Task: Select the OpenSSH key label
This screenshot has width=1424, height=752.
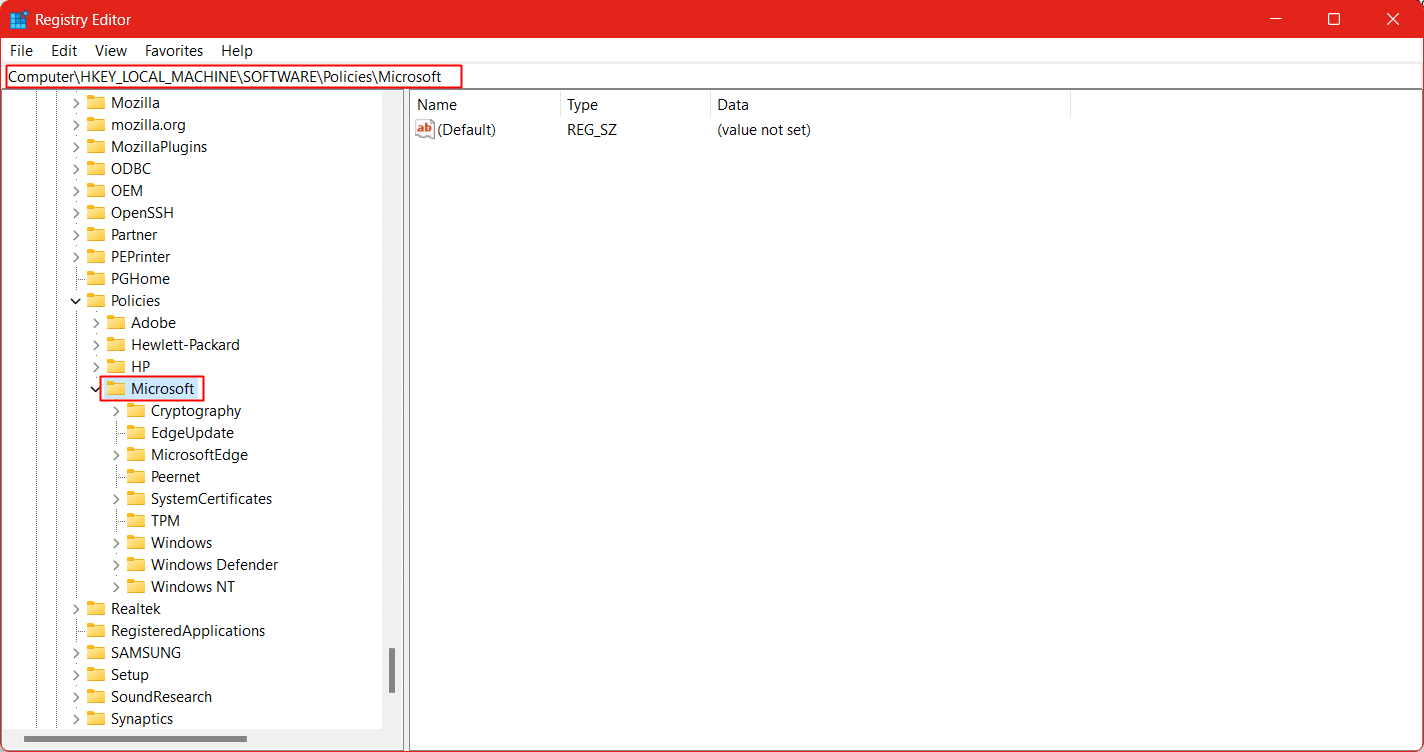Action: [x=142, y=213]
